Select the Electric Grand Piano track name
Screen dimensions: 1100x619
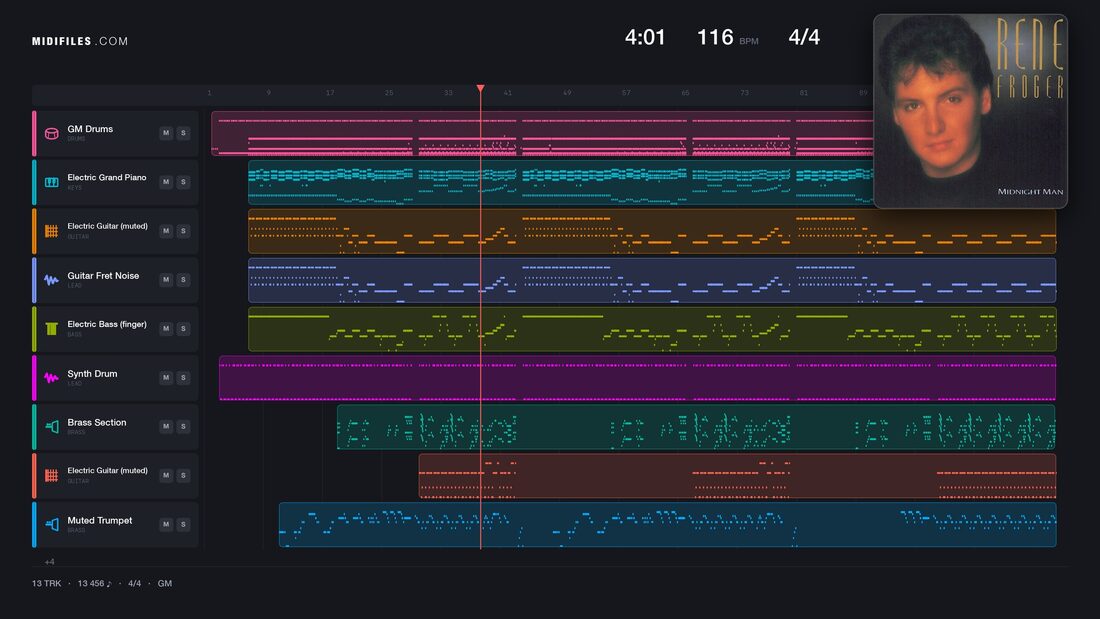(x=107, y=178)
